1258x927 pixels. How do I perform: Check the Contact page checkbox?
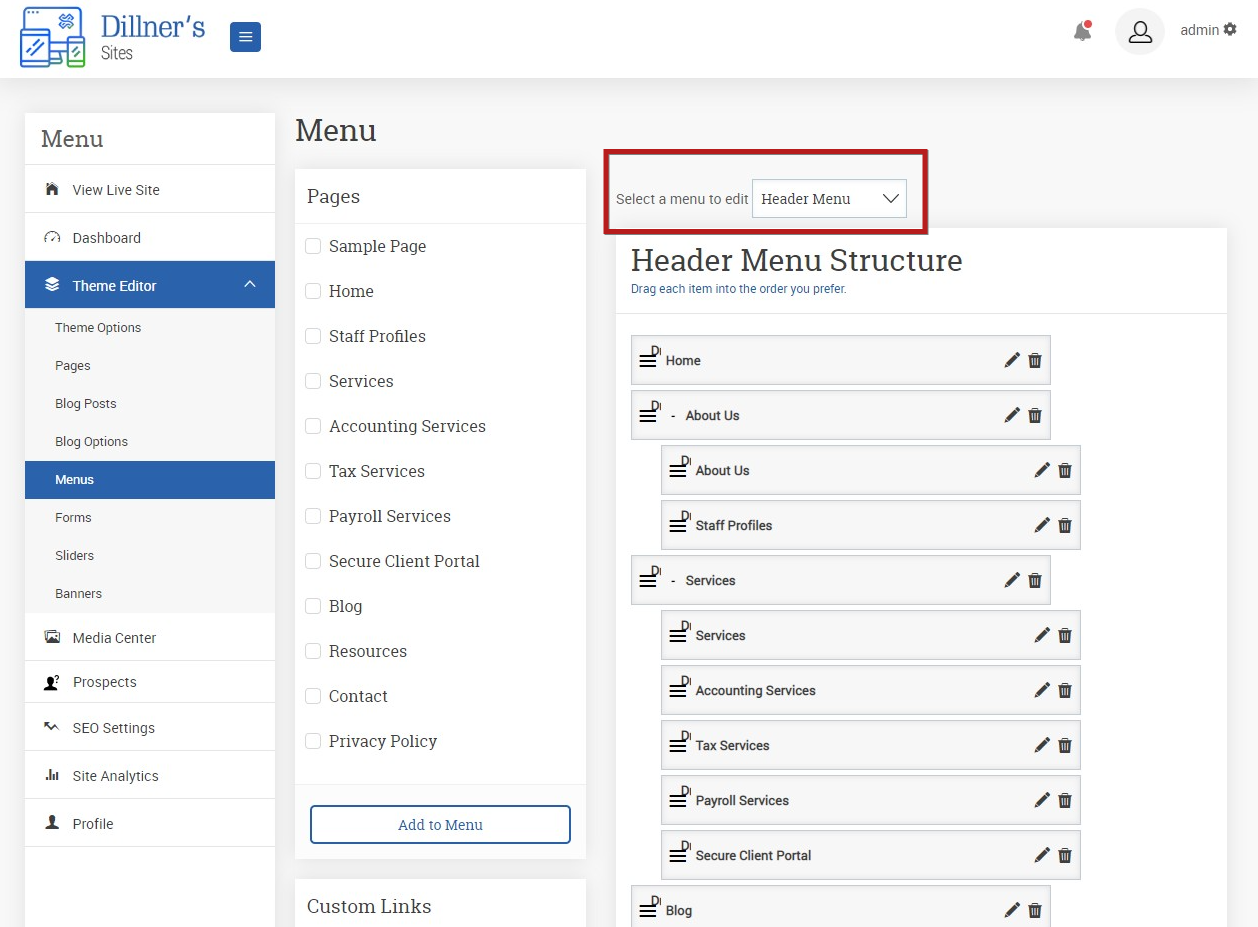coord(313,696)
